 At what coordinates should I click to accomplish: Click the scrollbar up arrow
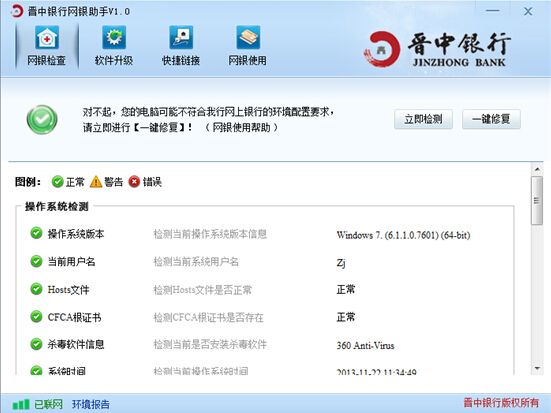click(537, 169)
